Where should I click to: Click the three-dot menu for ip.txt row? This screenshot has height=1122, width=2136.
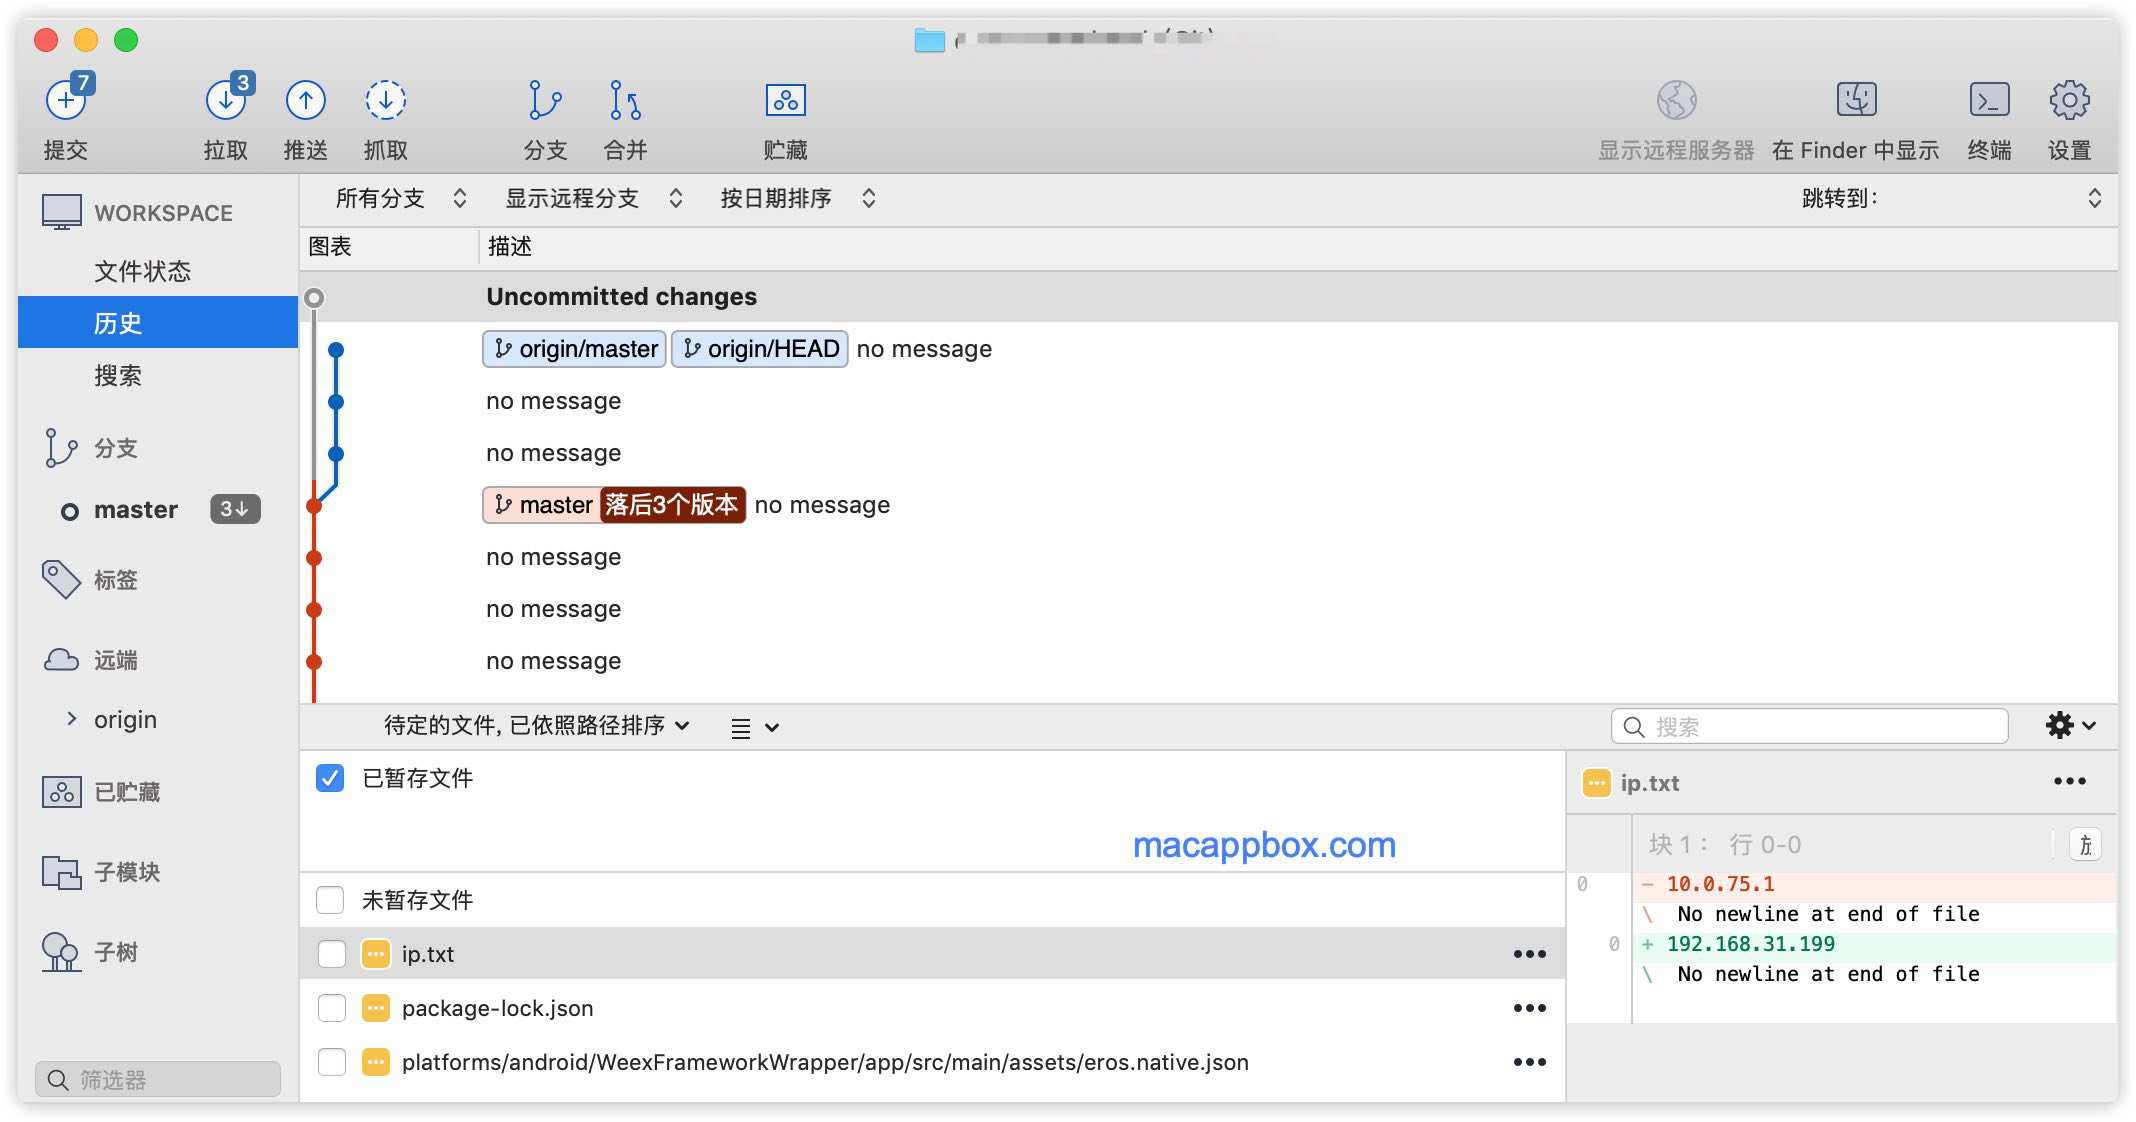click(x=1529, y=954)
